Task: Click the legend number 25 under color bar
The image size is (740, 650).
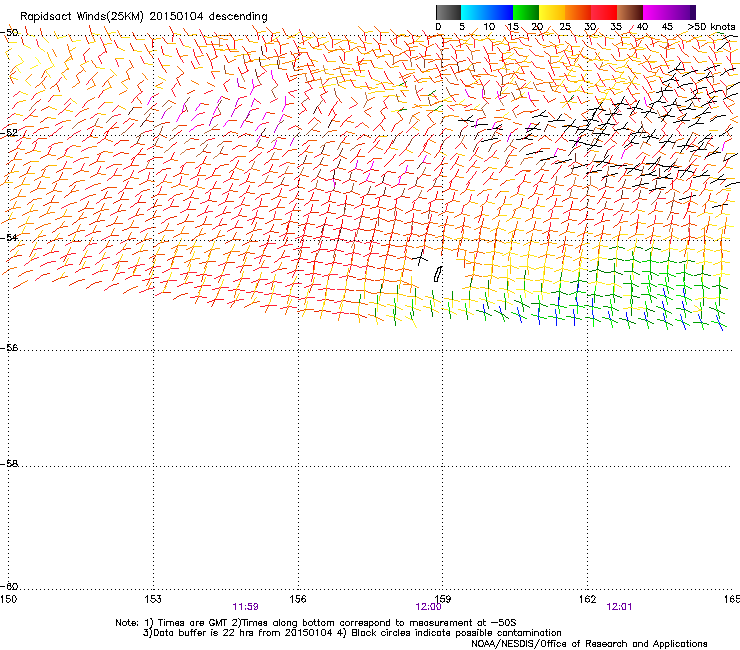Action: 565,27
